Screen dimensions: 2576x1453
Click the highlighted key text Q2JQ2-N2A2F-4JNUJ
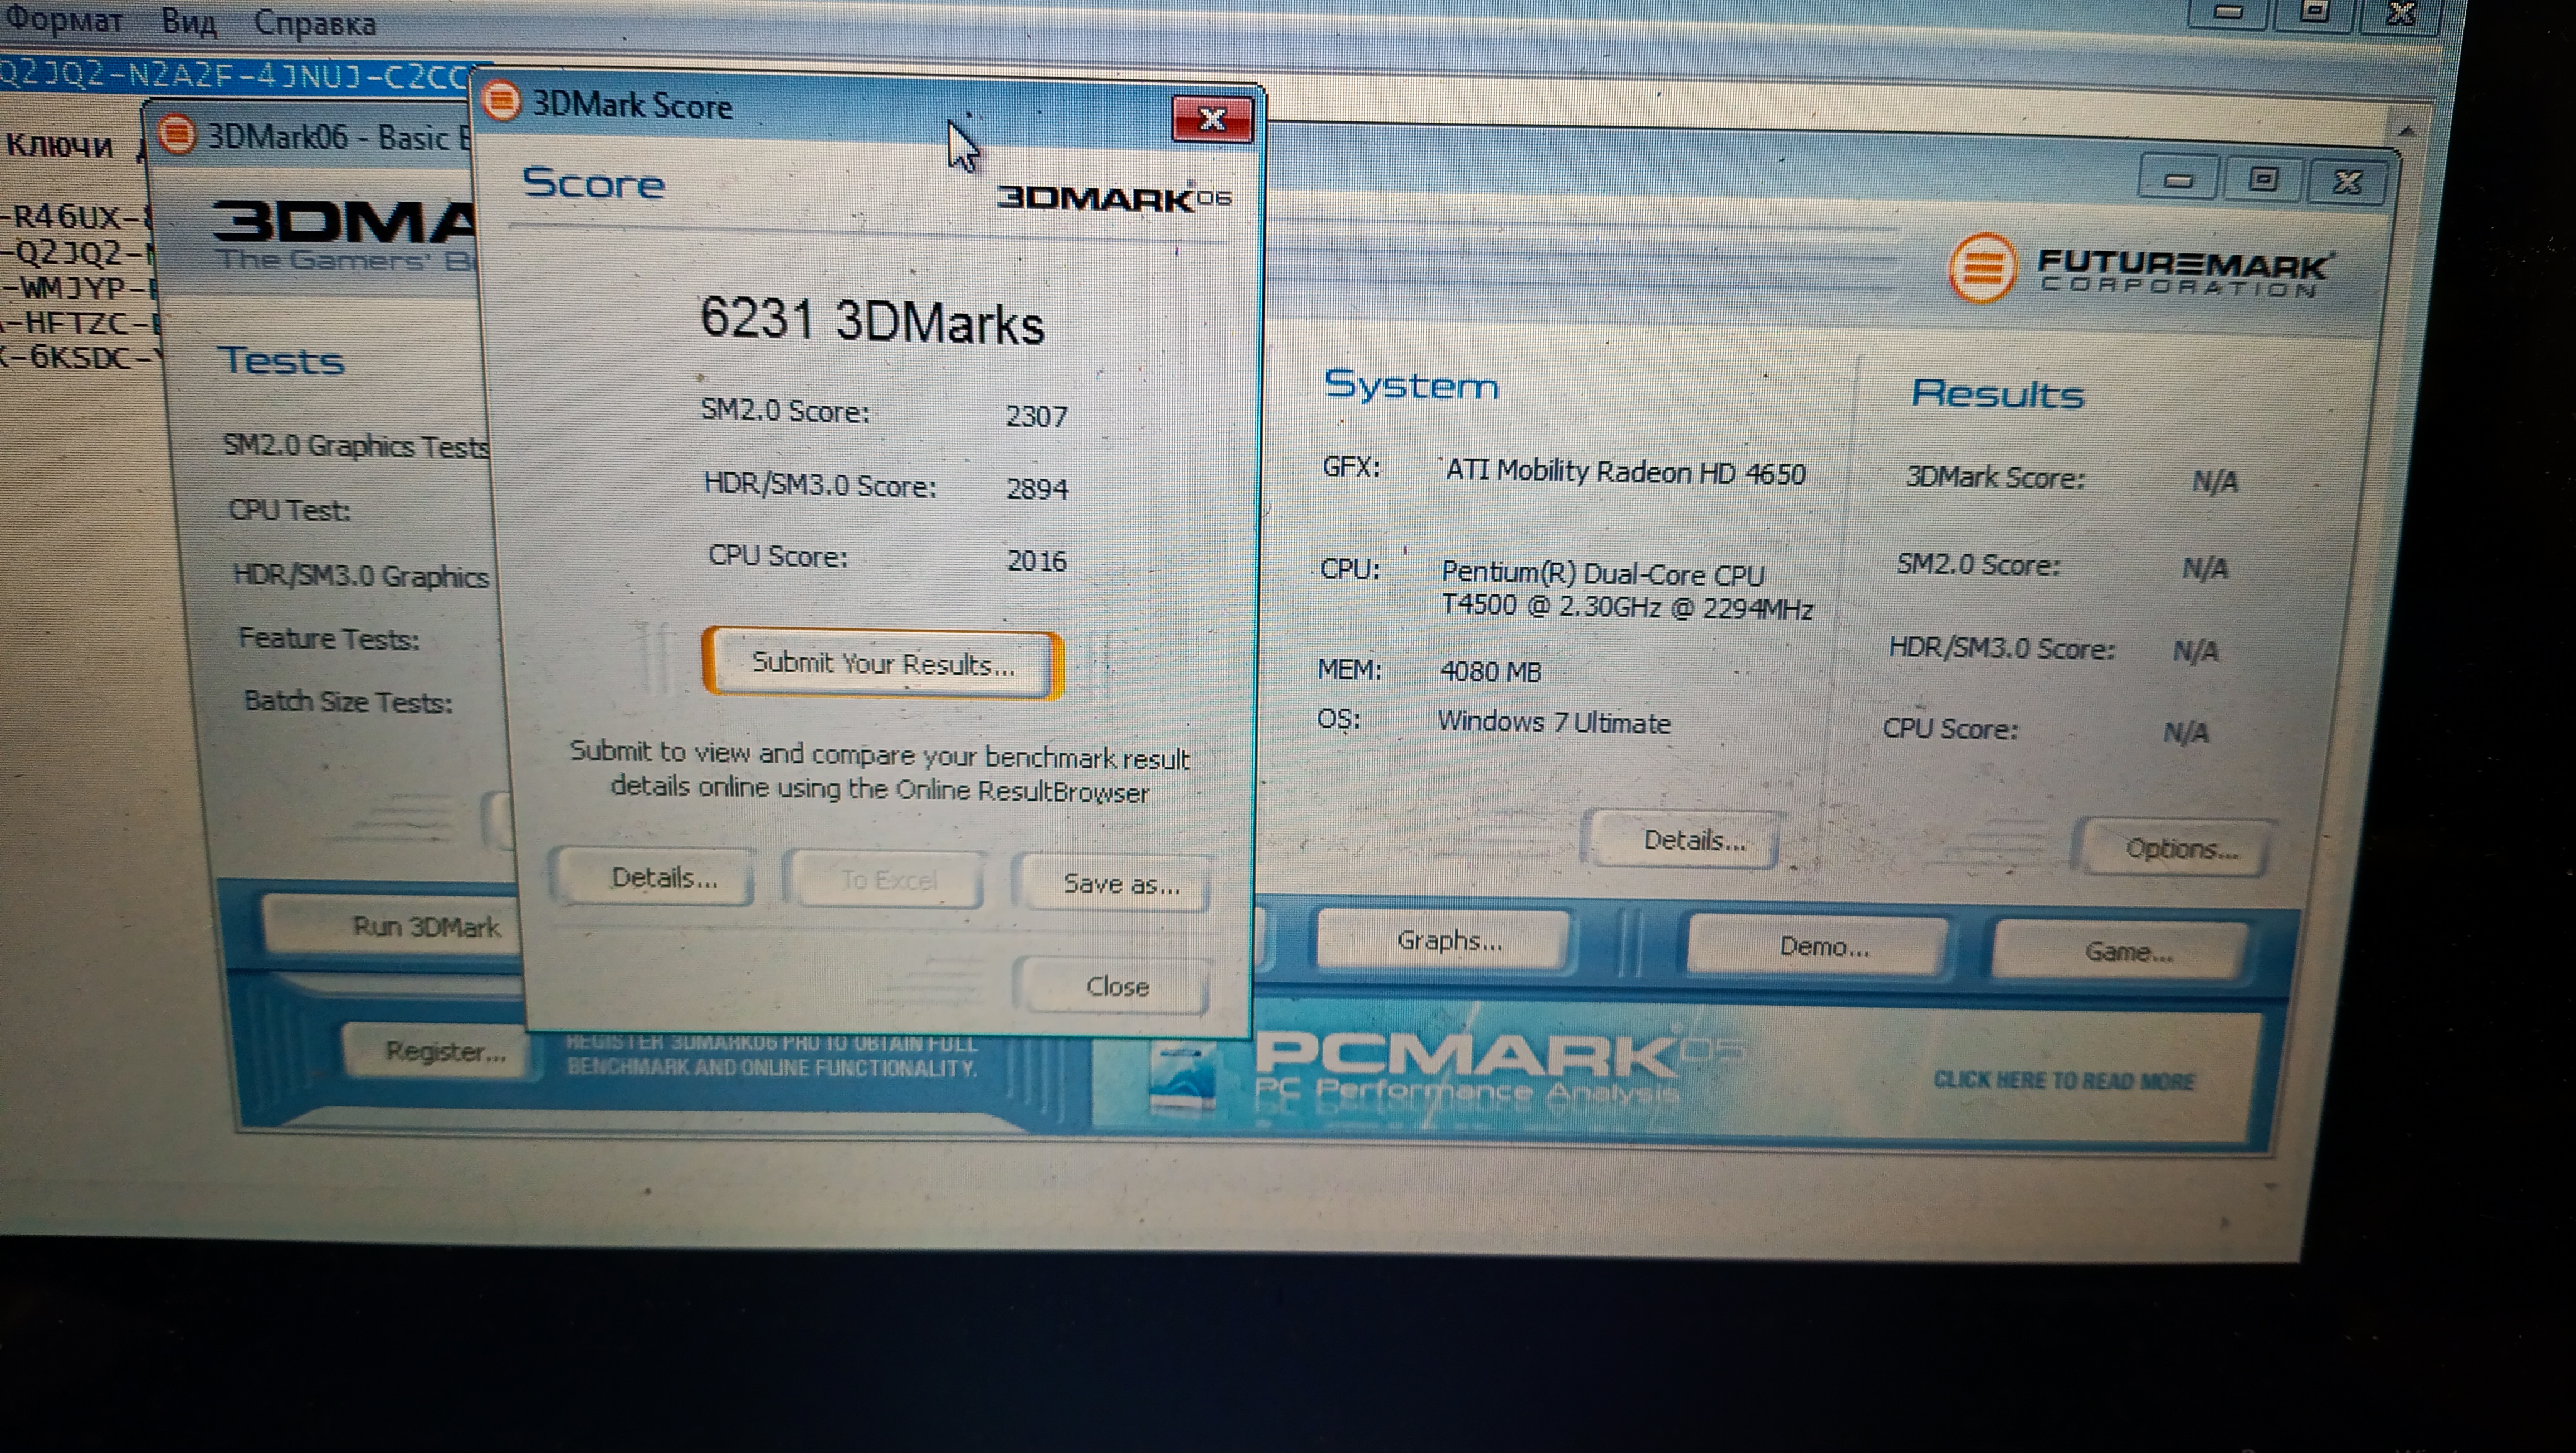pyautogui.click(x=235, y=75)
